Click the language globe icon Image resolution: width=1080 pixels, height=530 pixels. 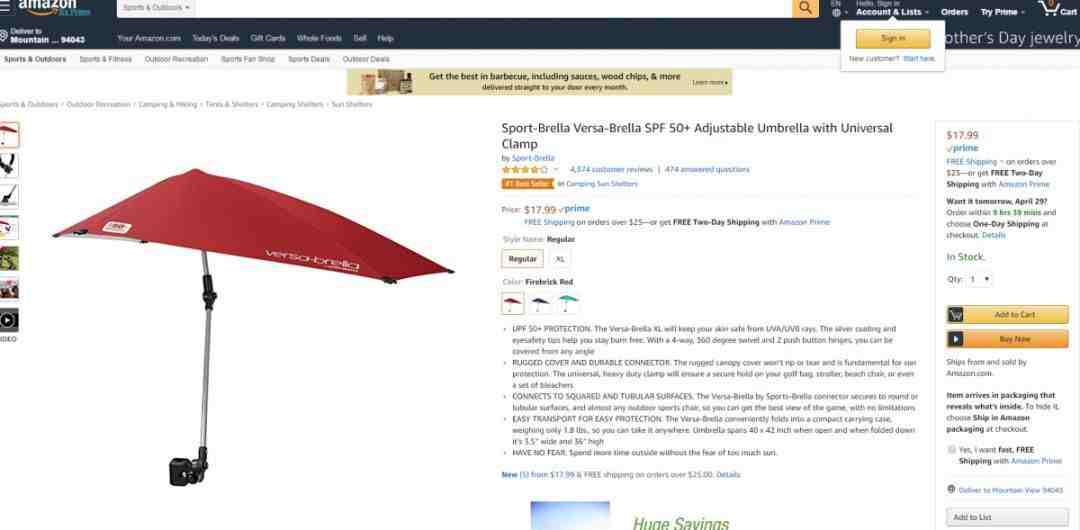pyautogui.click(x=836, y=12)
